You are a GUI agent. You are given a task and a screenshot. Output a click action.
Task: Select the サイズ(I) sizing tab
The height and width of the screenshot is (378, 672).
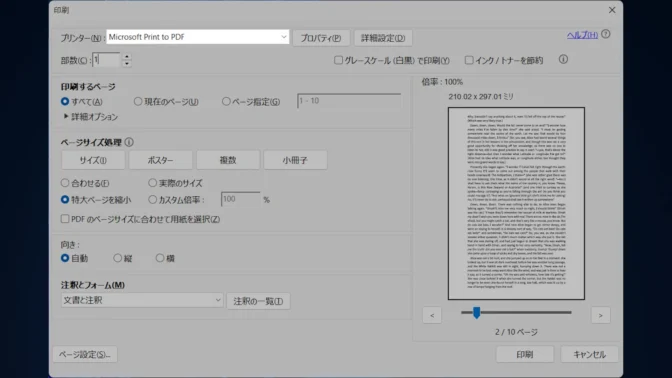pyautogui.click(x=93, y=160)
